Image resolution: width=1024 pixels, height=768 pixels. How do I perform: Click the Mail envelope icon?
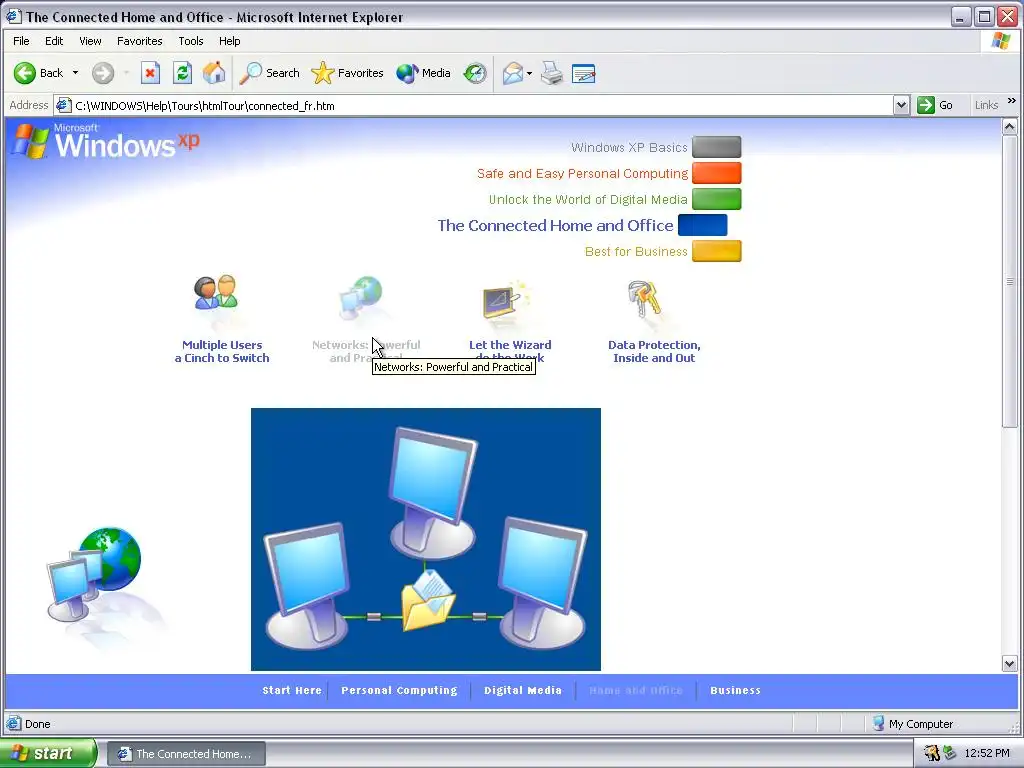coord(513,73)
